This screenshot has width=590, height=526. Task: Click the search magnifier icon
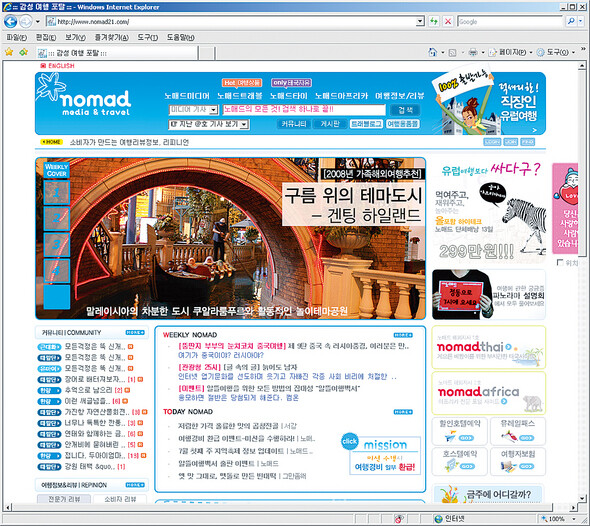point(572,21)
